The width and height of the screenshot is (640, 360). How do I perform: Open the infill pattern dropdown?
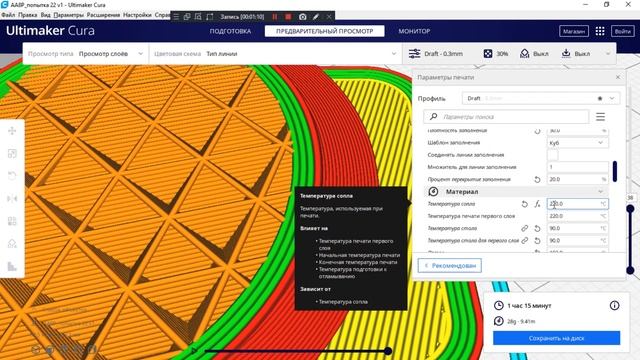(x=578, y=142)
